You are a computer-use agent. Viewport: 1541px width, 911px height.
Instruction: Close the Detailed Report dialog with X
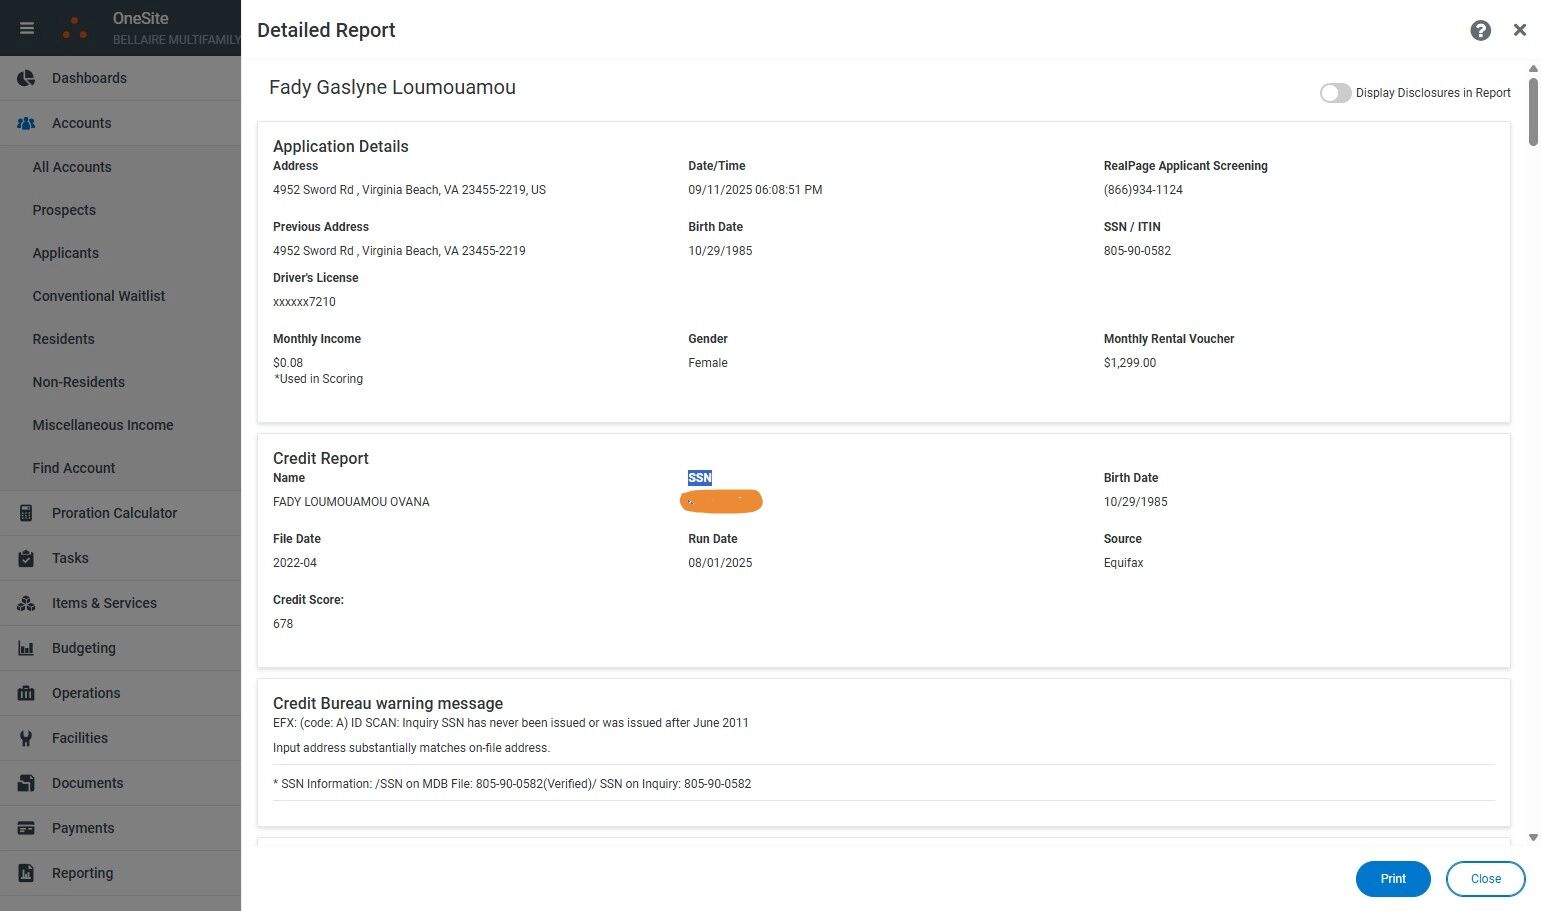(x=1520, y=30)
